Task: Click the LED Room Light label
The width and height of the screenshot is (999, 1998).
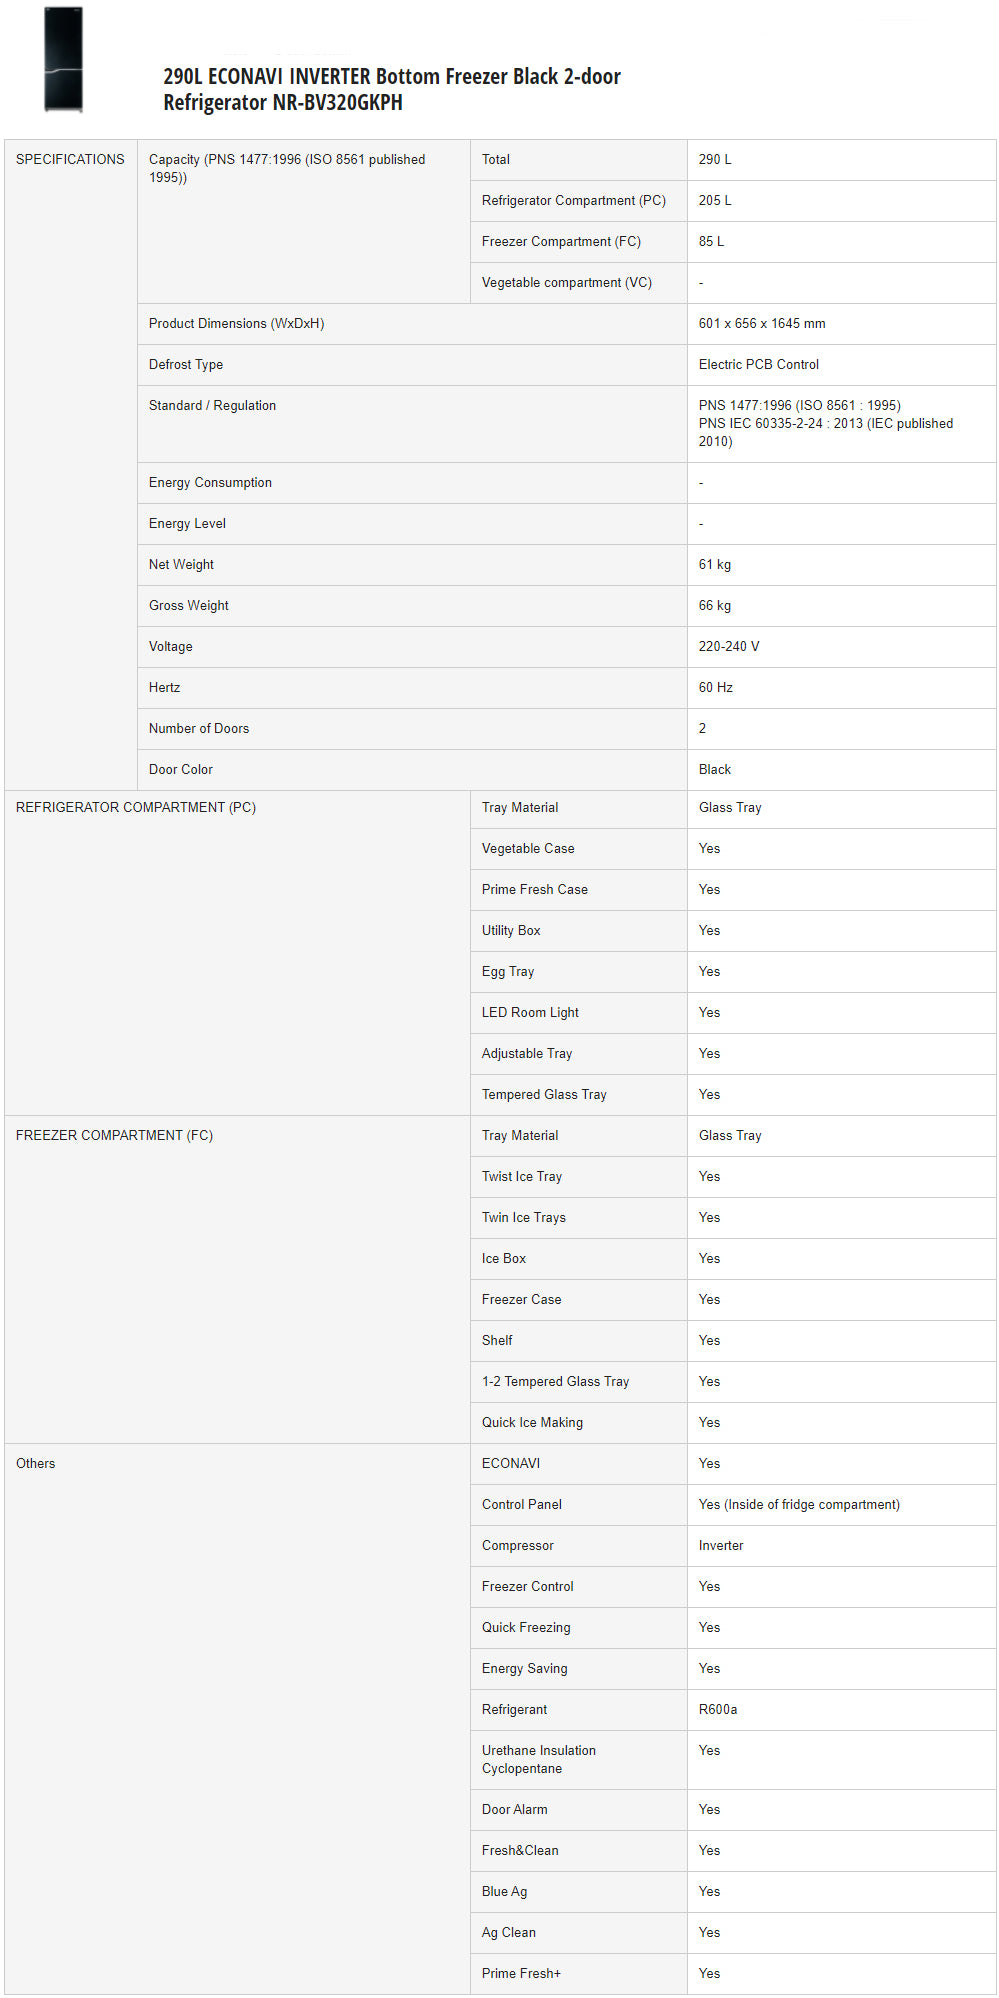Action: point(530,1013)
